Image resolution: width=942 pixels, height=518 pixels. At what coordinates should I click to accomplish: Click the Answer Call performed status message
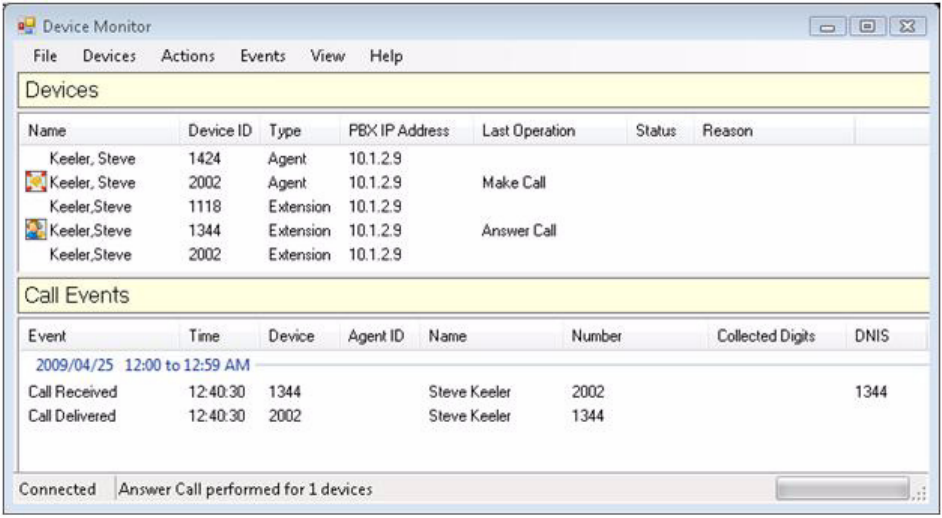[x=245, y=489]
